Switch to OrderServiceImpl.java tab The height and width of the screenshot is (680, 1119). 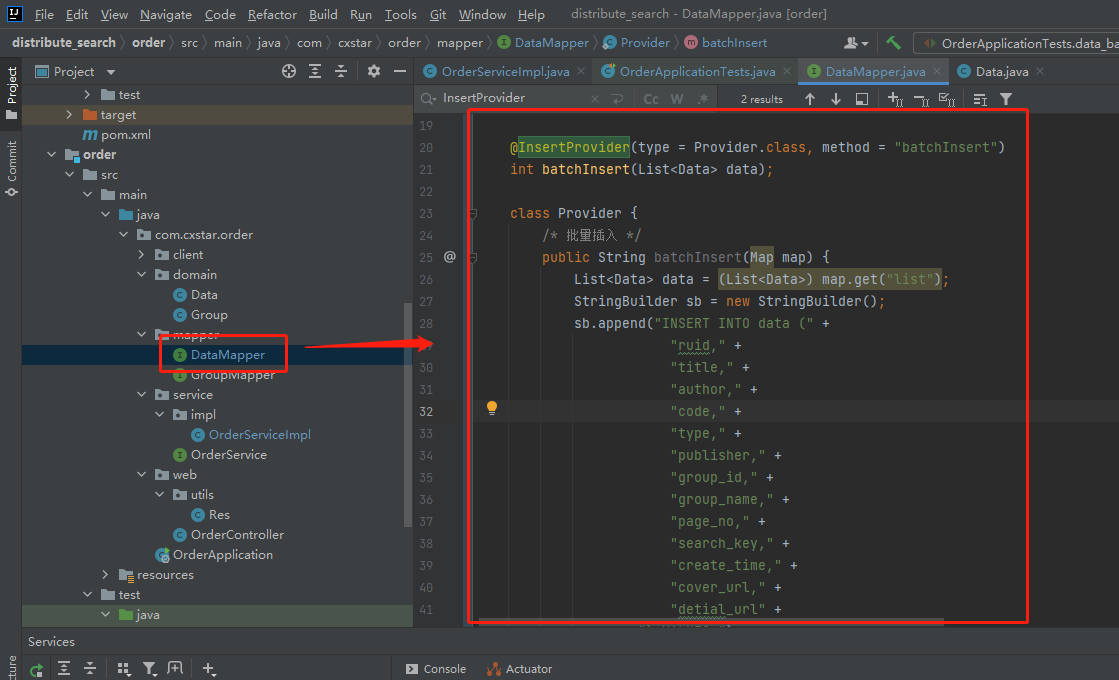tap(505, 71)
